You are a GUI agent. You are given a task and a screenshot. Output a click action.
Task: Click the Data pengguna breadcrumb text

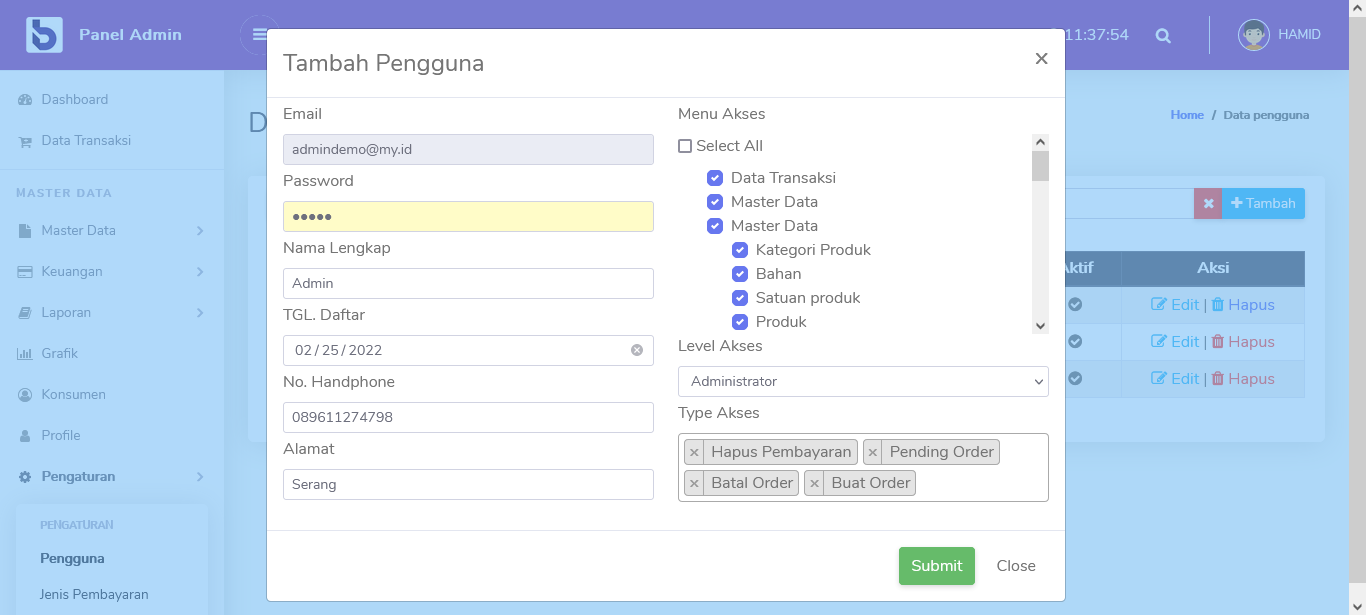pos(1266,115)
